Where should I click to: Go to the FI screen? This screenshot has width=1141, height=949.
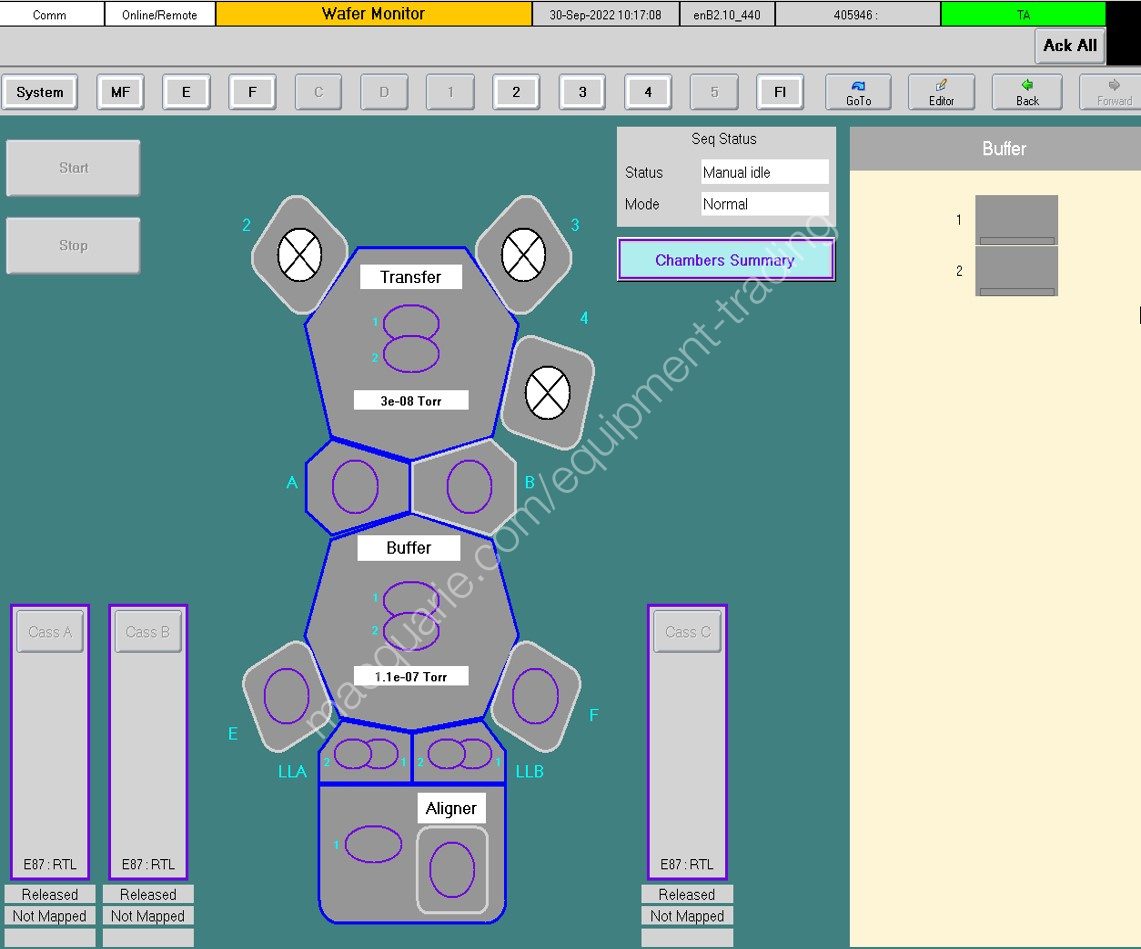780,92
